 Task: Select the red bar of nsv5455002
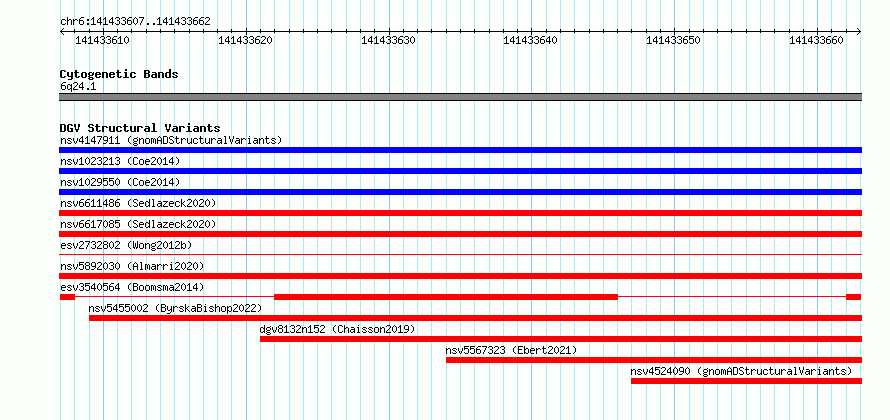475,318
